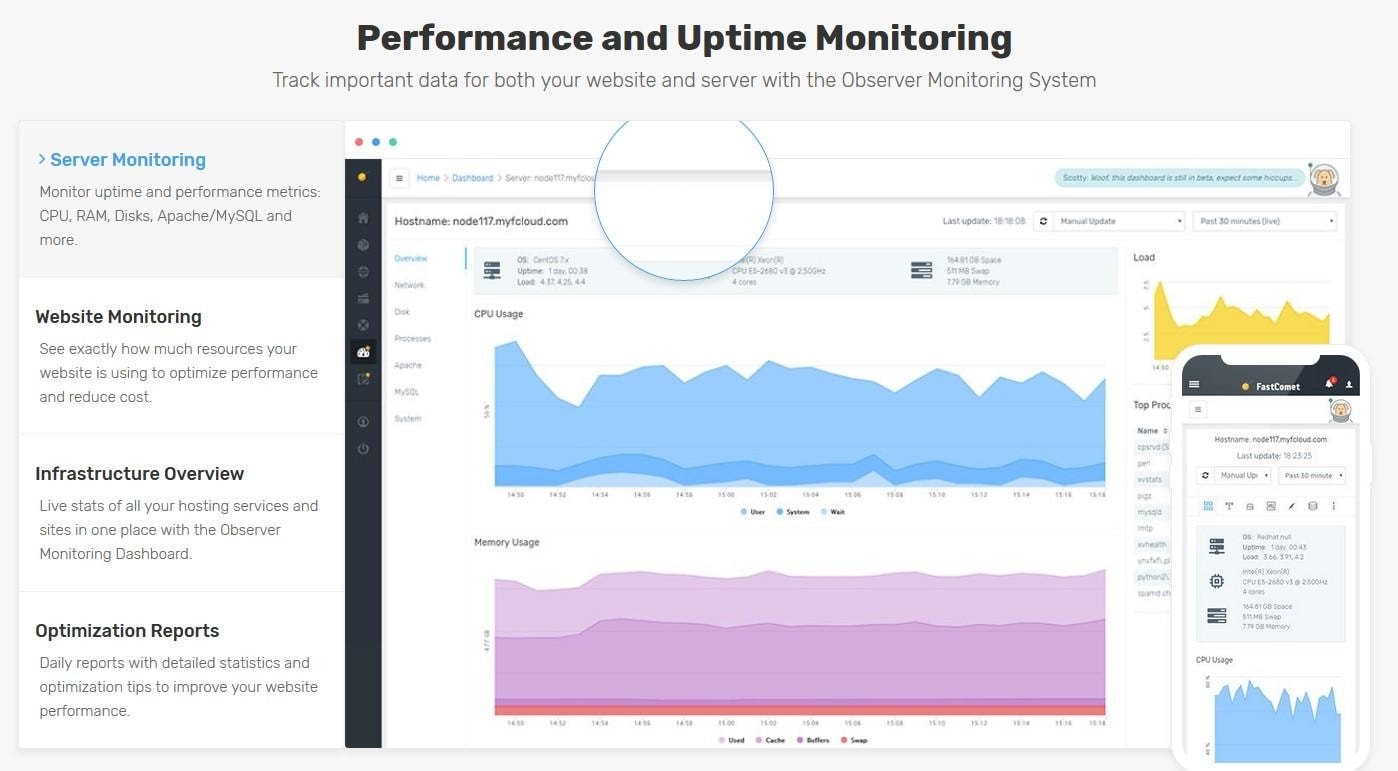Open the desktop Manual Update dropdown

click(1119, 221)
